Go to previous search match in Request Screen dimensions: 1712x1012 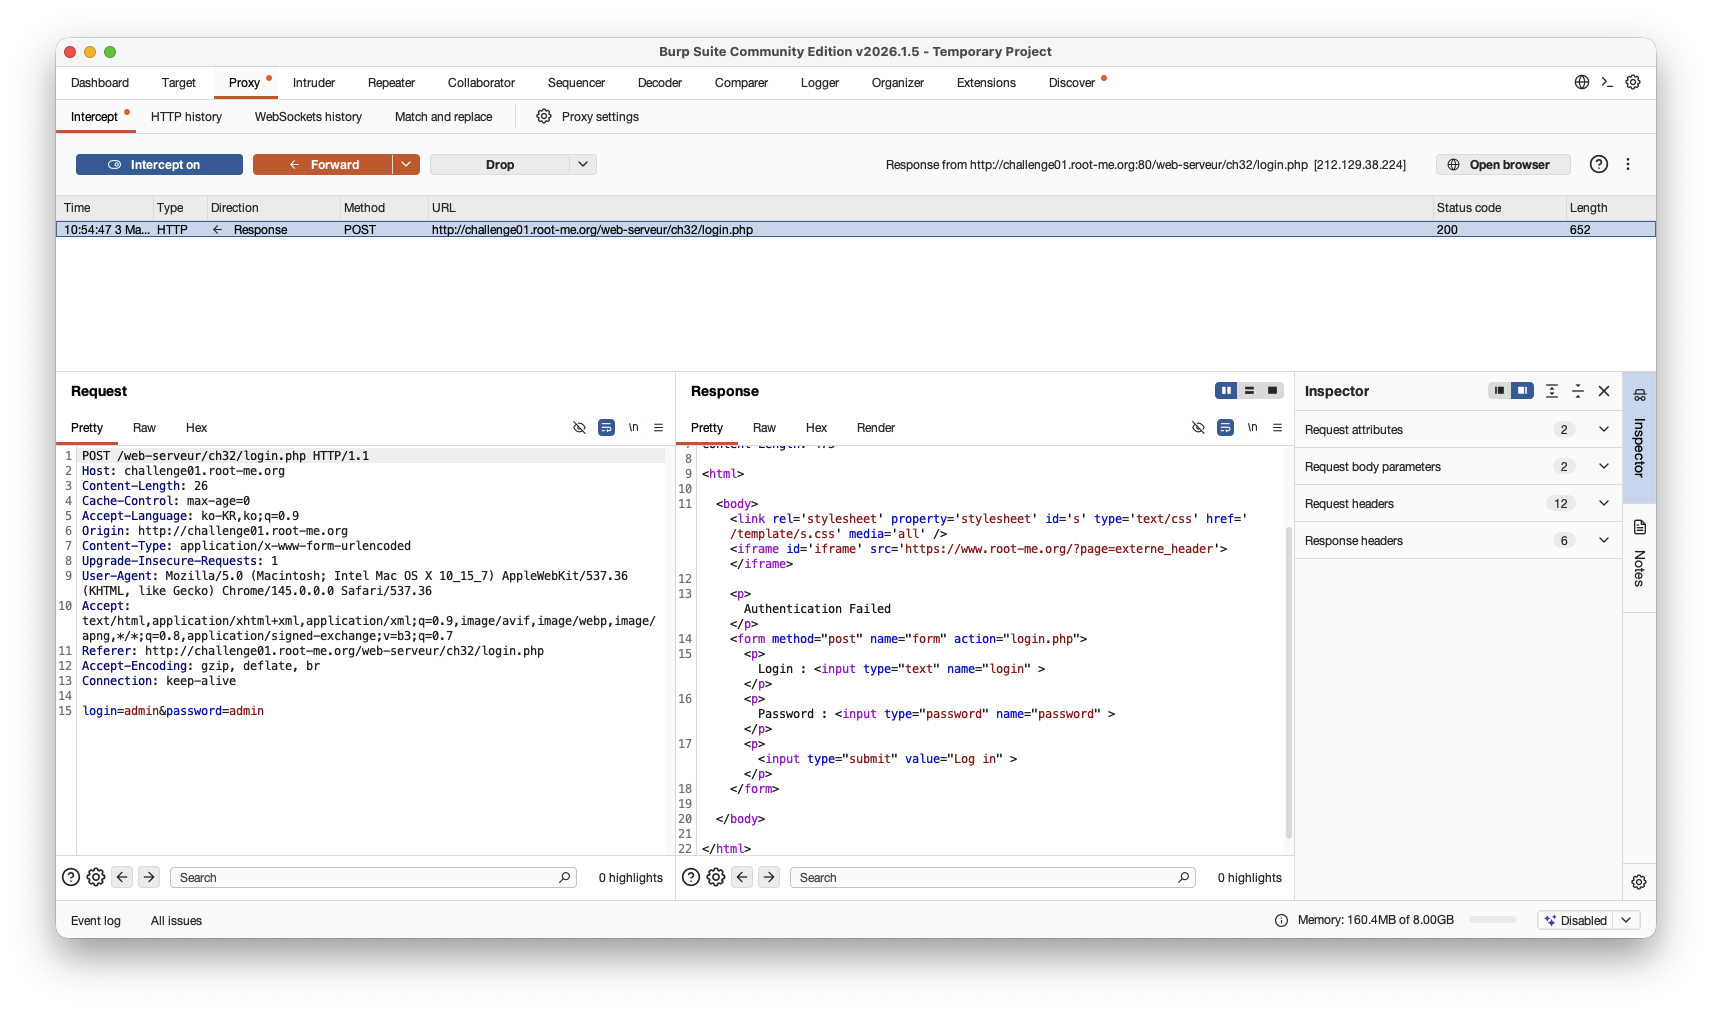(122, 877)
